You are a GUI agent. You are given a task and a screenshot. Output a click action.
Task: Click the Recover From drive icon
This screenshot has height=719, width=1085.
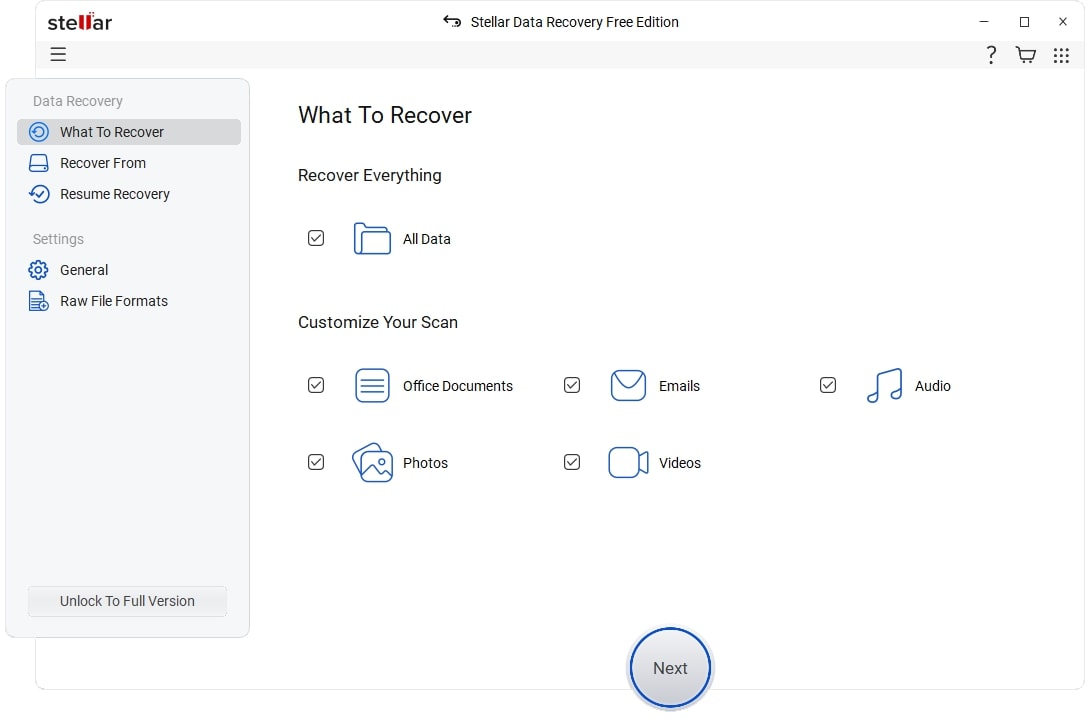39,163
